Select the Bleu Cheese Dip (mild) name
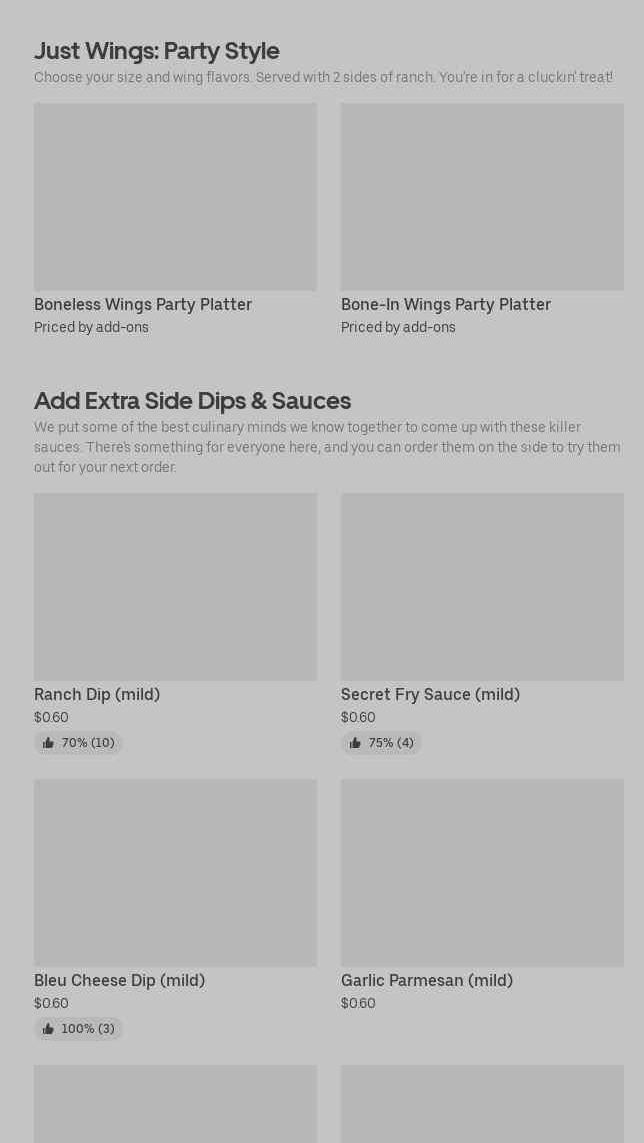This screenshot has height=1143, width=644. point(119,980)
